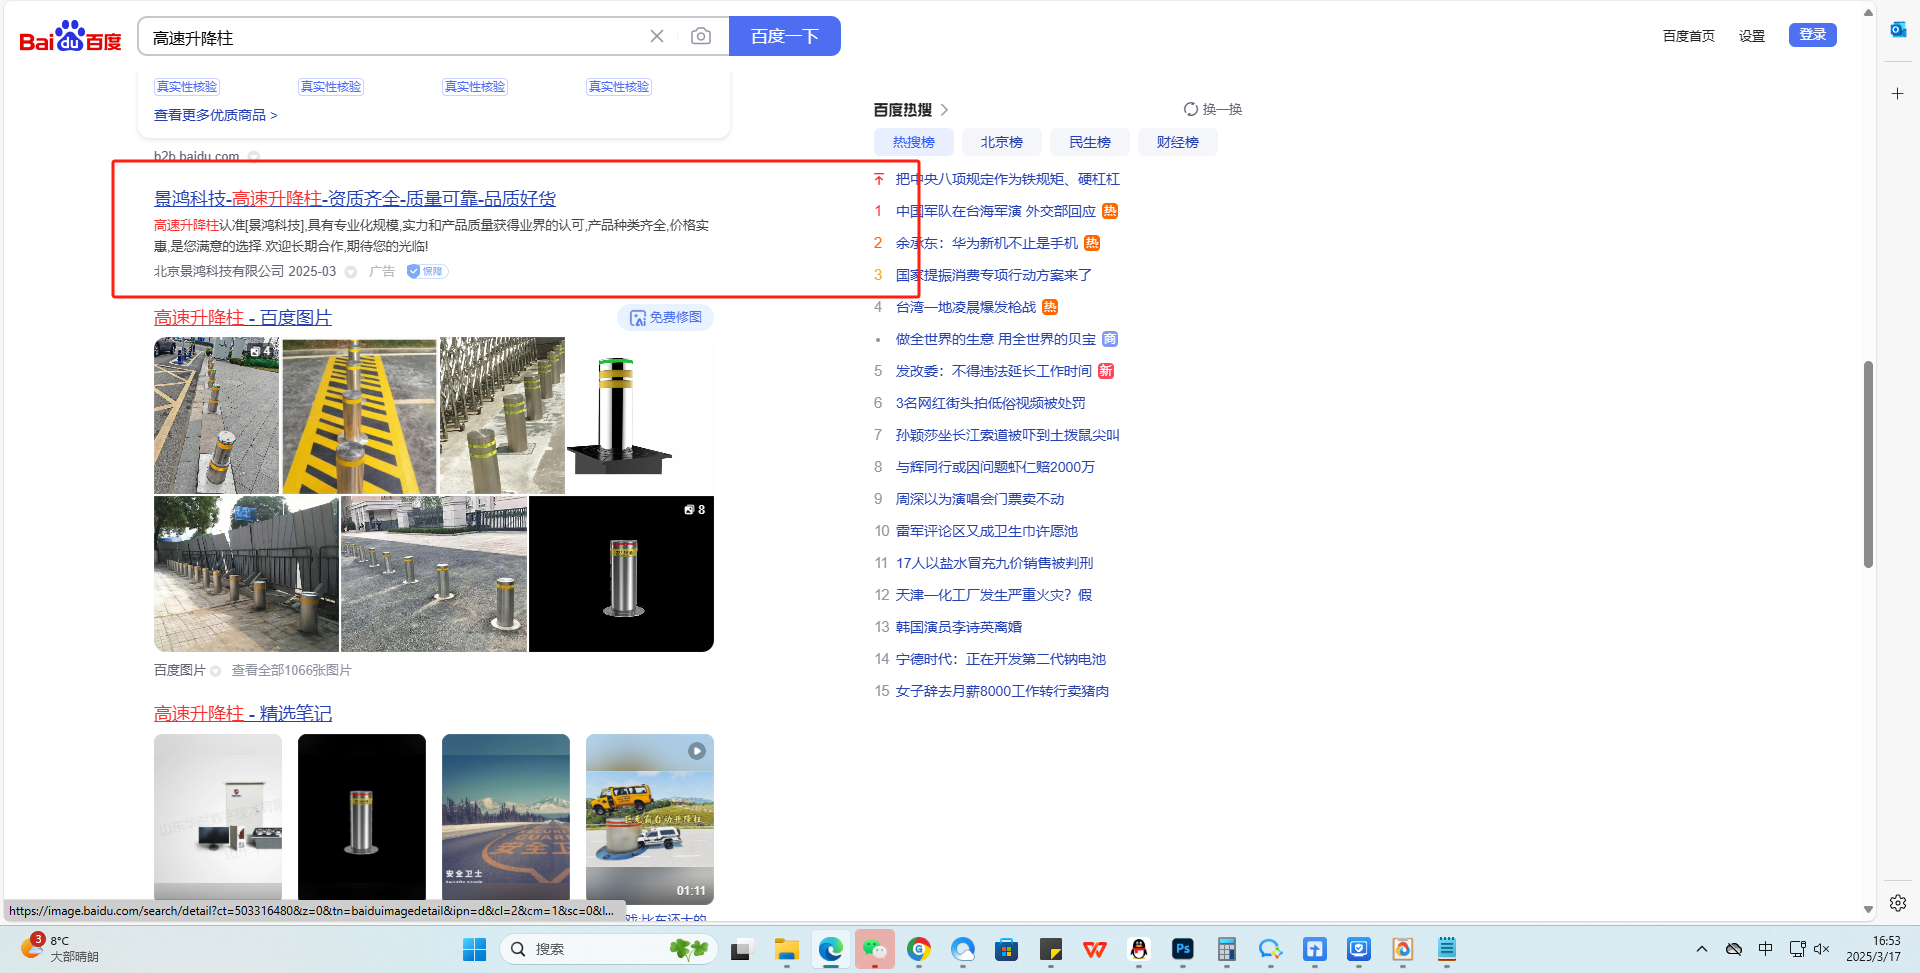Open Edge sidebar settings gear
This screenshot has width=1920, height=973.
click(x=1897, y=903)
